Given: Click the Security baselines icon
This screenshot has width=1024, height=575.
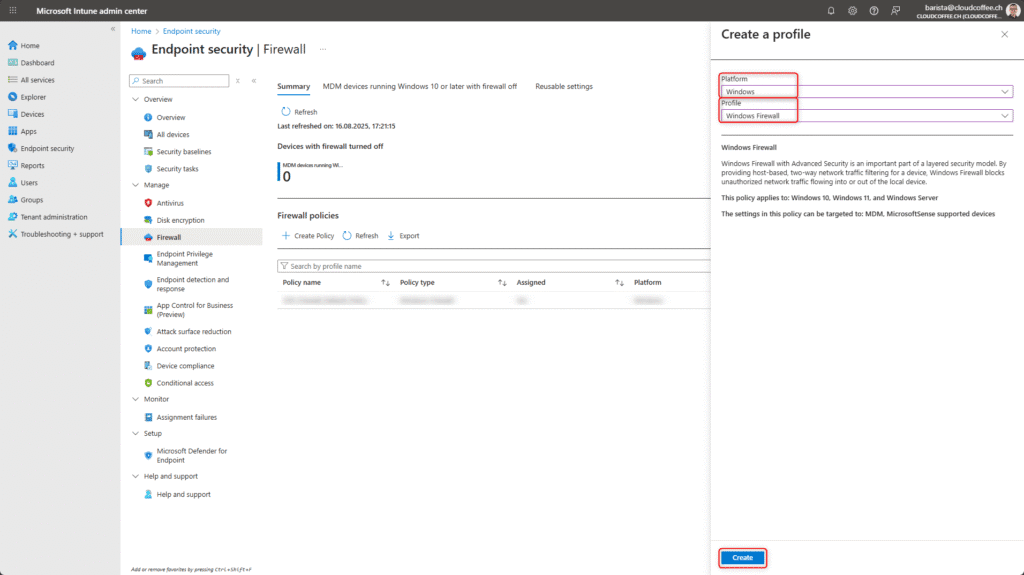Looking at the screenshot, I should (x=147, y=152).
